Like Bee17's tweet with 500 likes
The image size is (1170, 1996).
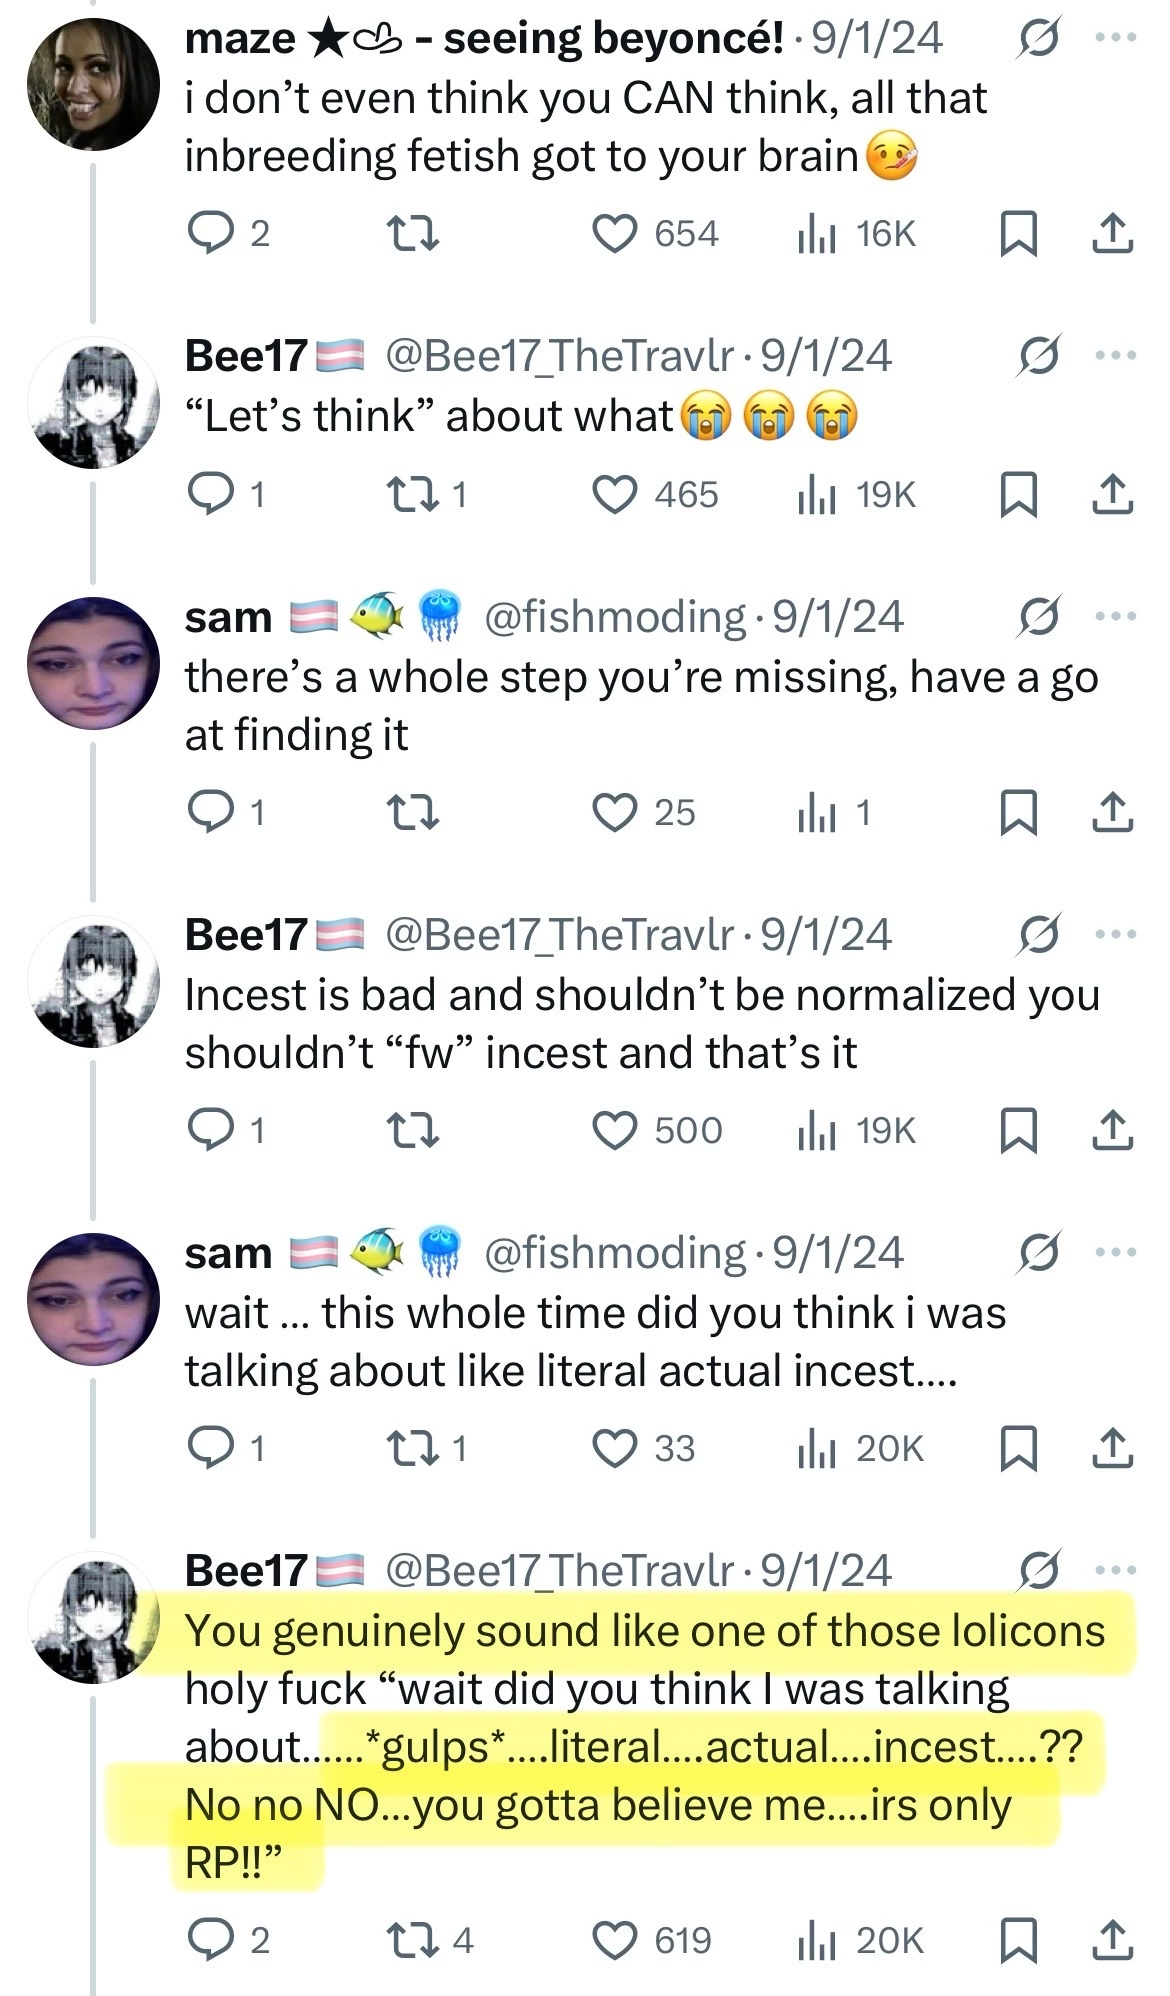(x=615, y=1130)
